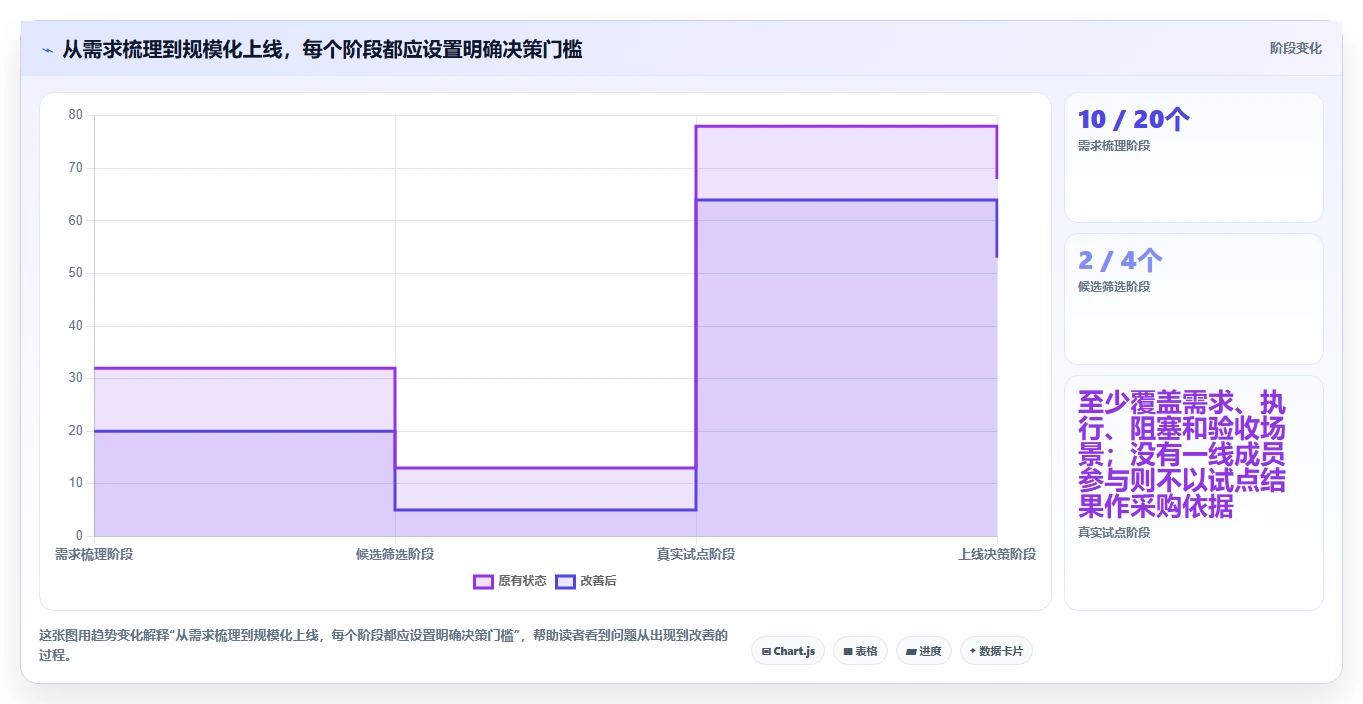Click the chart title heading text
The height and width of the screenshot is (704, 1363).
click(x=322, y=49)
